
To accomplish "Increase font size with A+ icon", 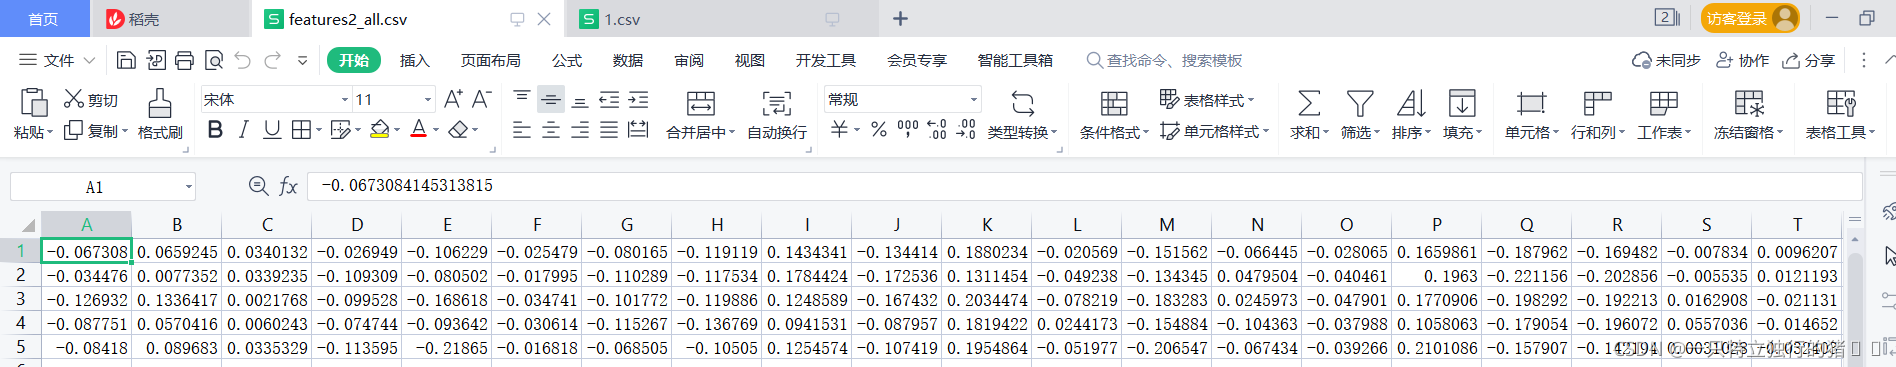I will [x=453, y=99].
